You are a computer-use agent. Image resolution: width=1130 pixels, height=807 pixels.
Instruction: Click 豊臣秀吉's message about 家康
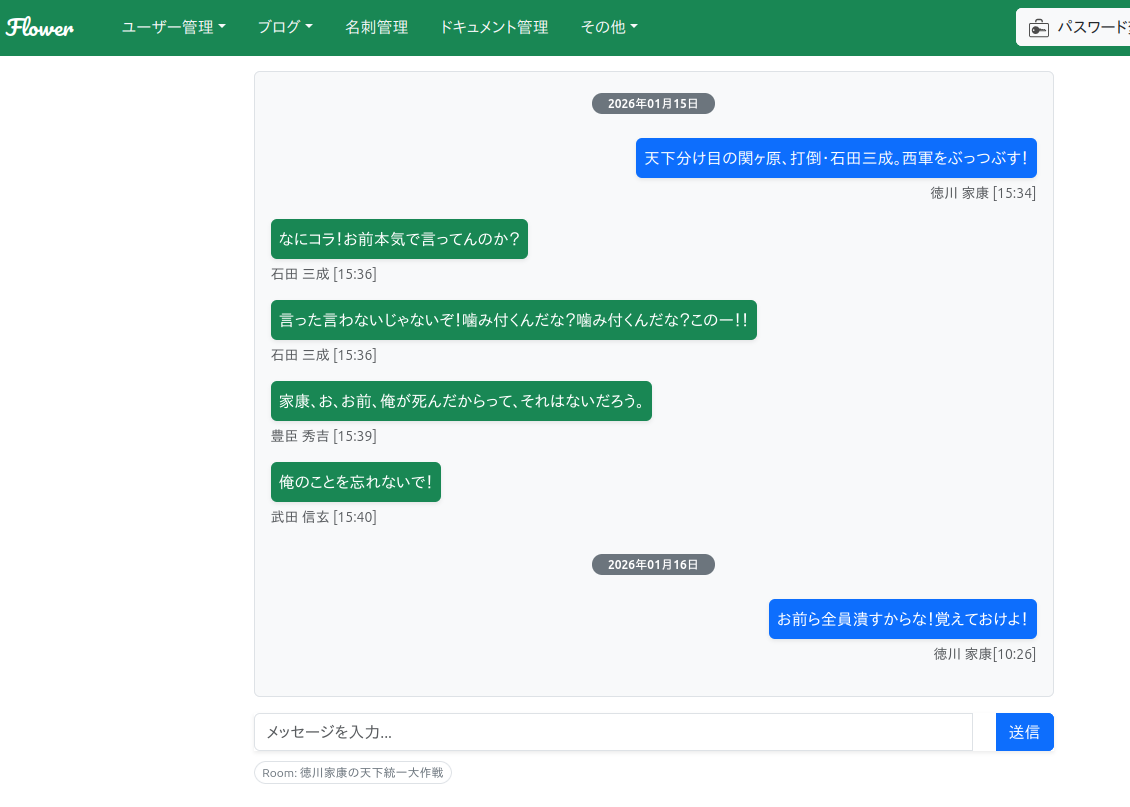point(461,401)
